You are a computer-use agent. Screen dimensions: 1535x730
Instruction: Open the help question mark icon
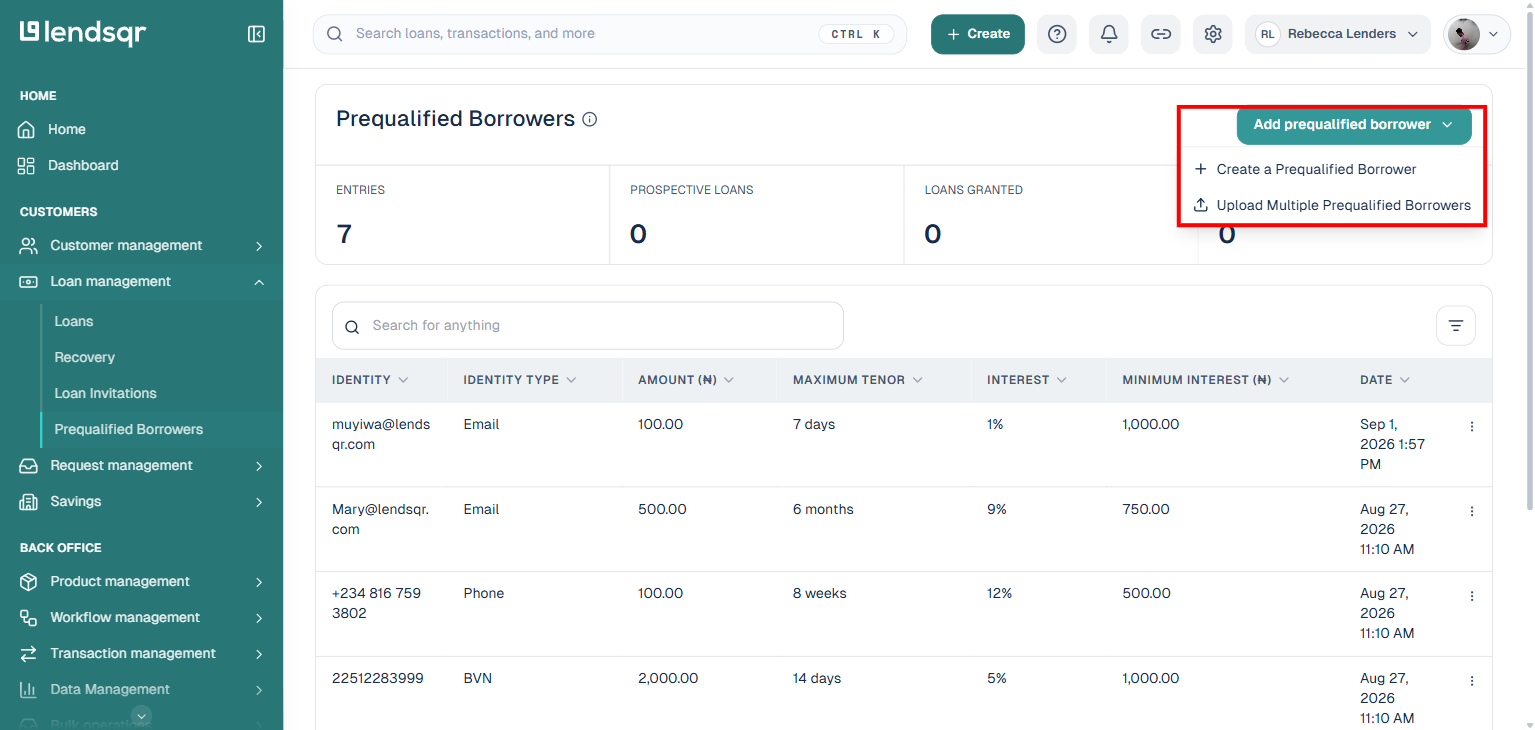[x=1057, y=34]
